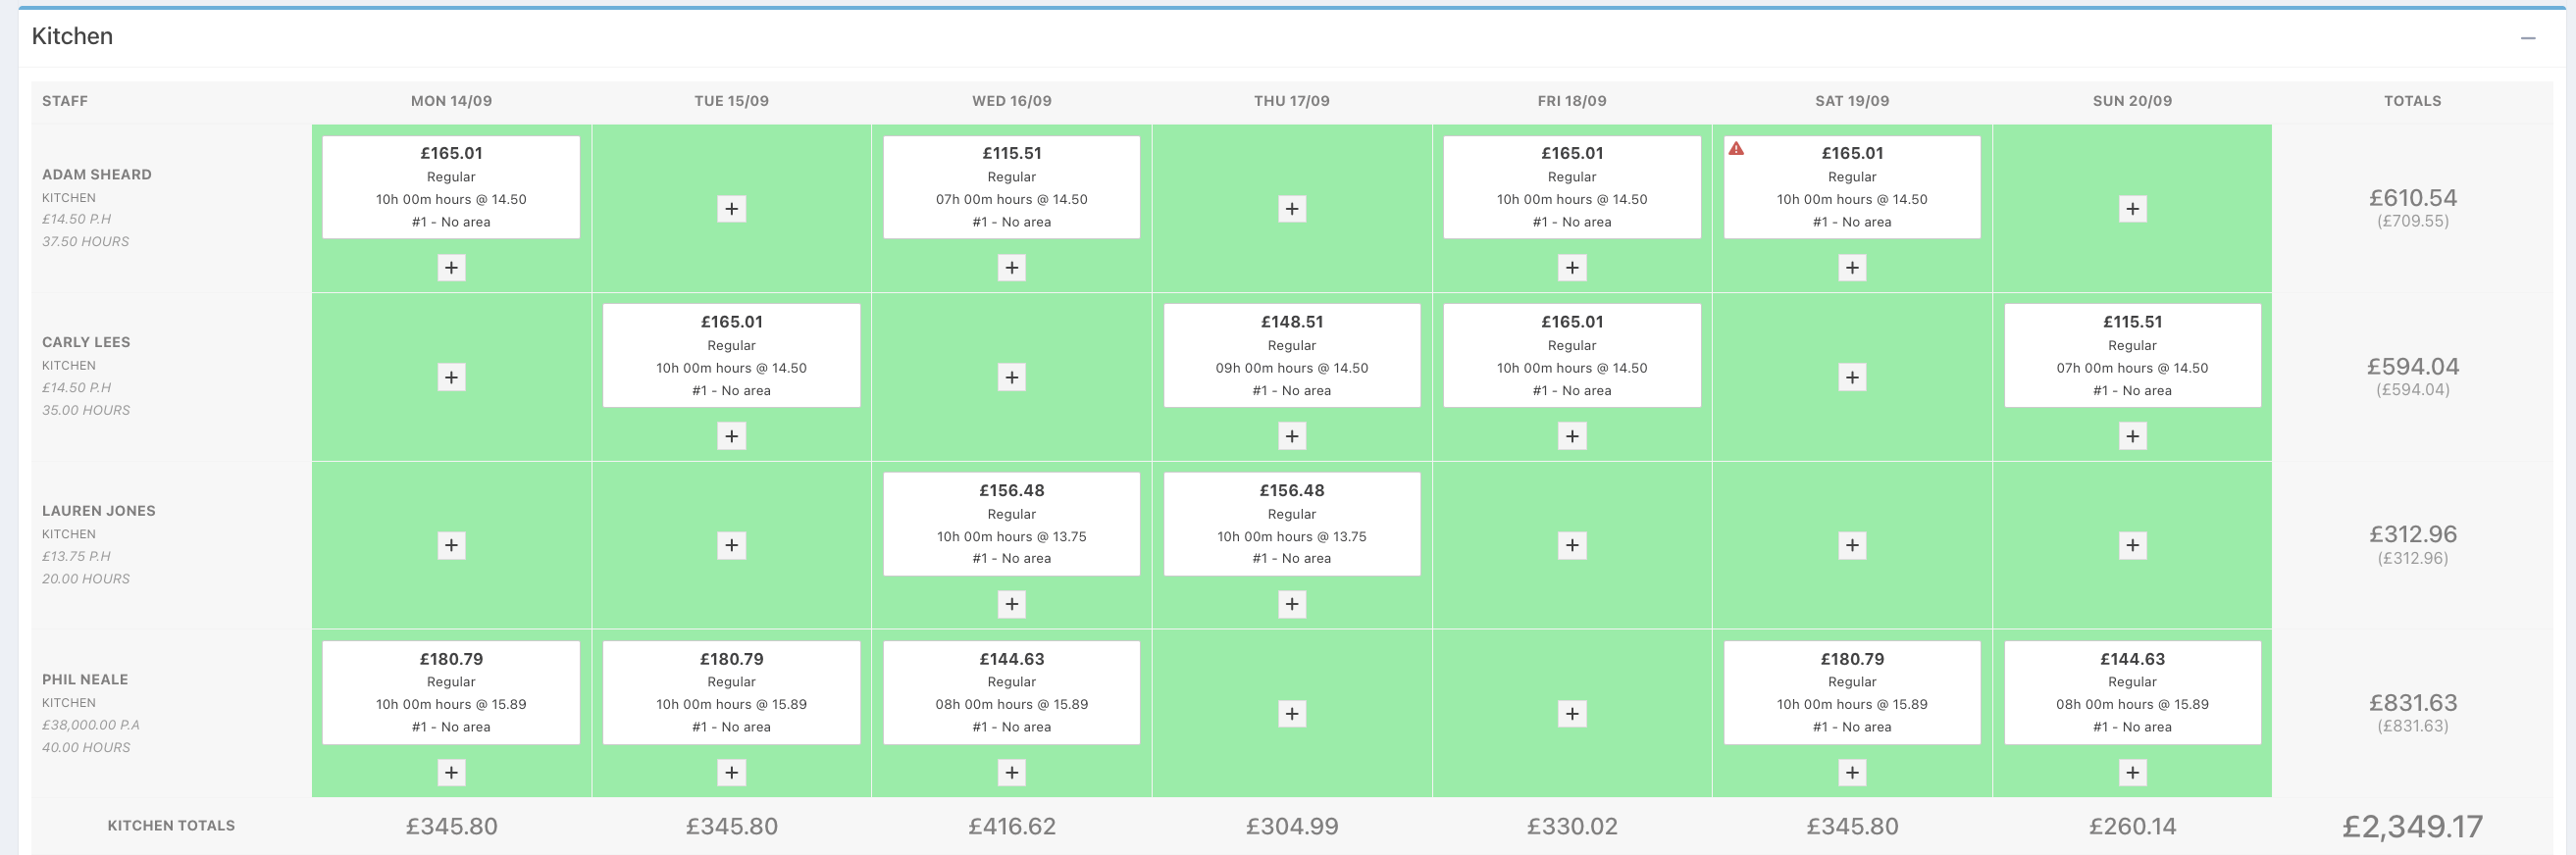Select staff member Adam Sheard
This screenshot has height=855, width=2576.
click(97, 174)
